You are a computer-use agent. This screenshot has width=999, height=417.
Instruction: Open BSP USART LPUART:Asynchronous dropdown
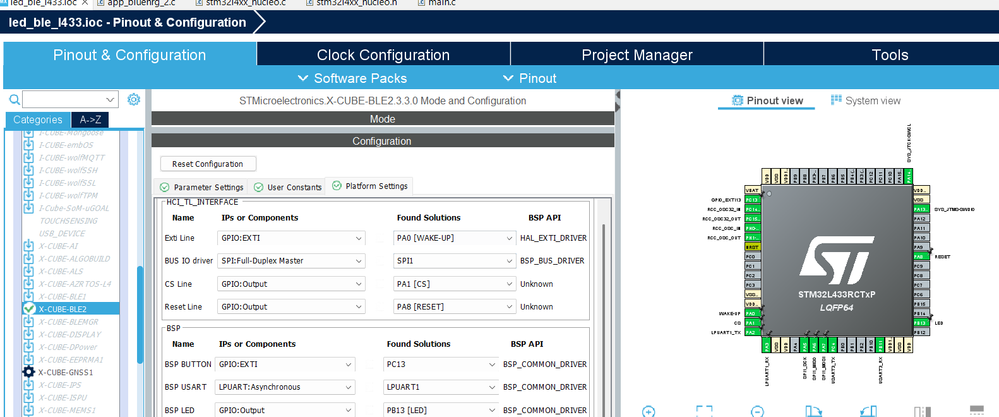(284, 387)
